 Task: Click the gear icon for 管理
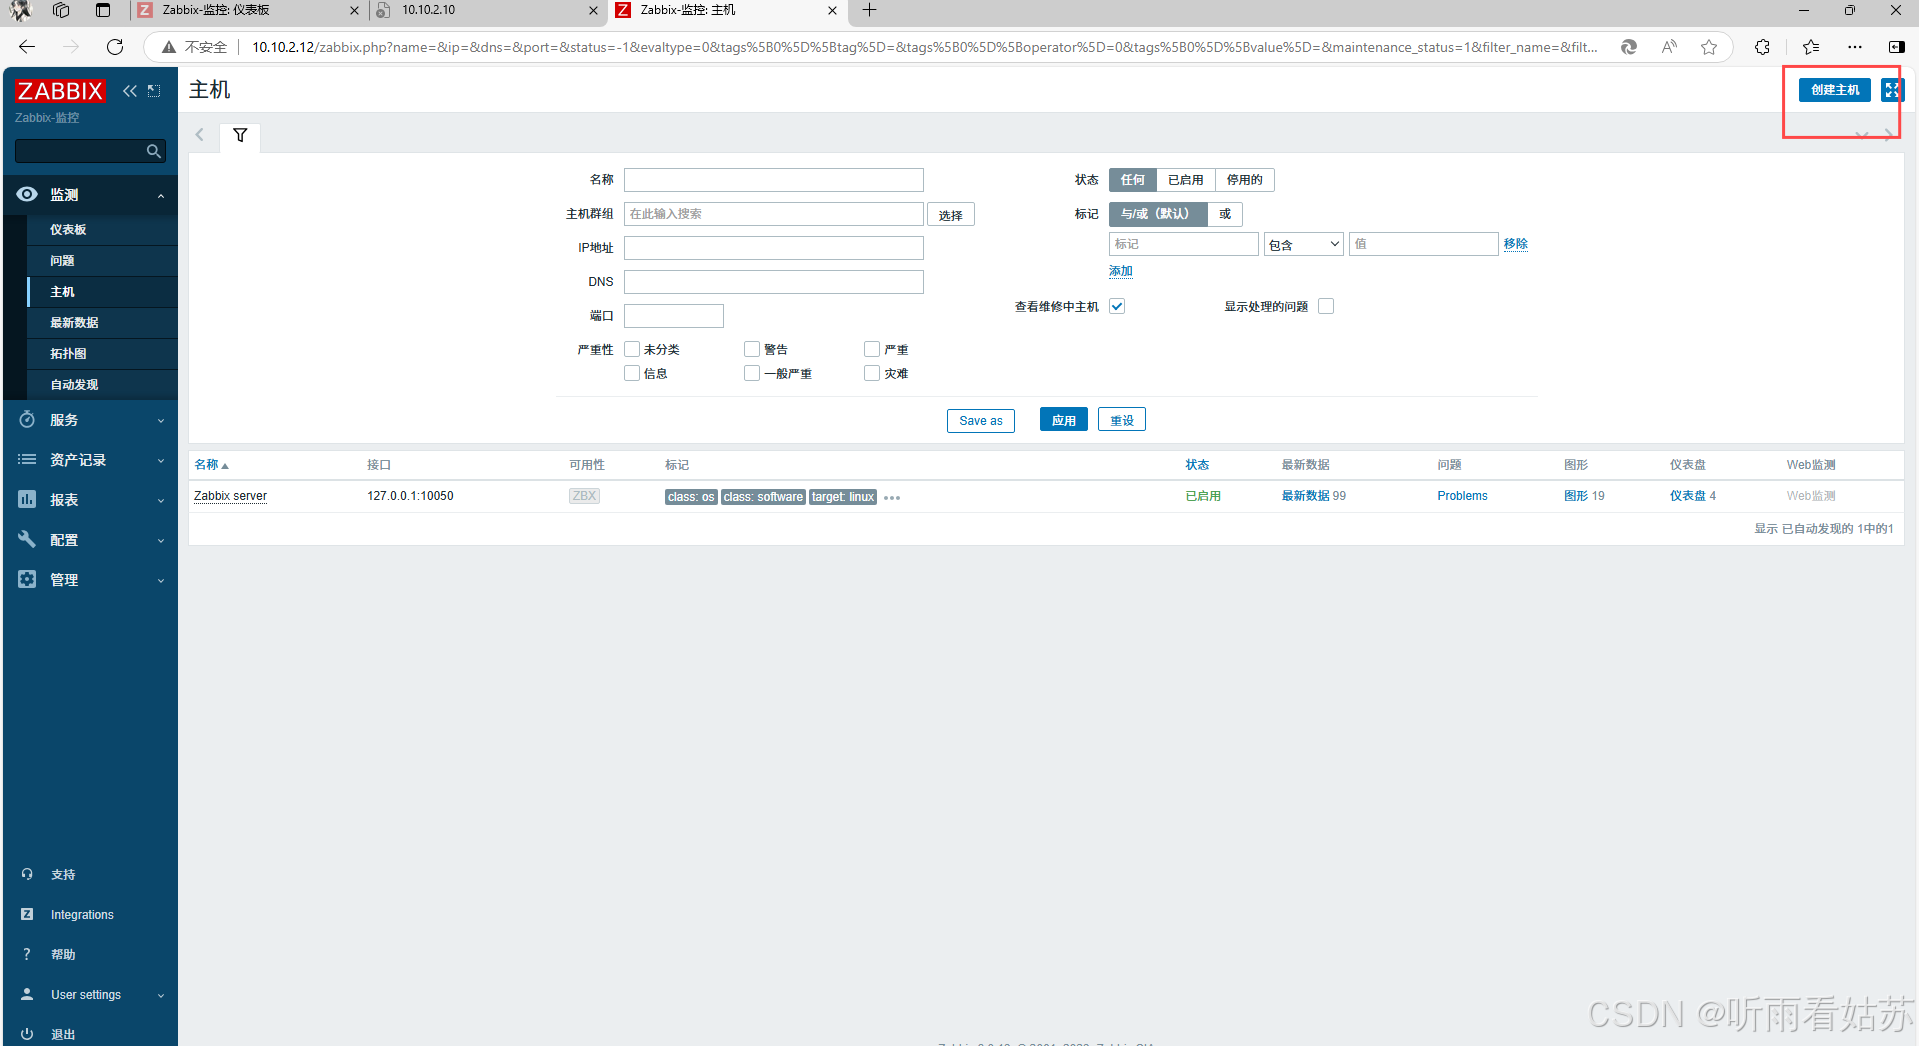(x=27, y=579)
